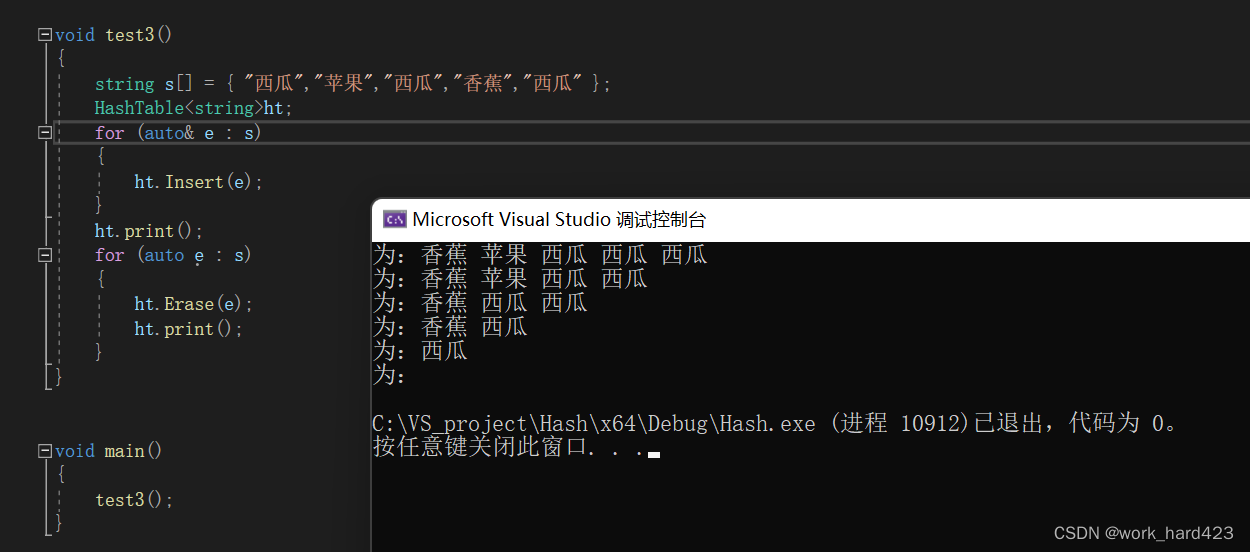Click the 'string s[]' array declaration line
1250x552 pixels.
[352, 84]
